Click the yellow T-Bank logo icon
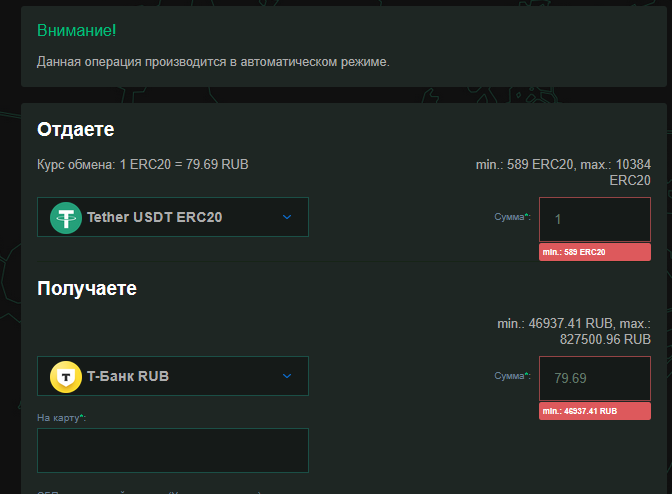Image resolution: width=672 pixels, height=494 pixels. coord(67,376)
